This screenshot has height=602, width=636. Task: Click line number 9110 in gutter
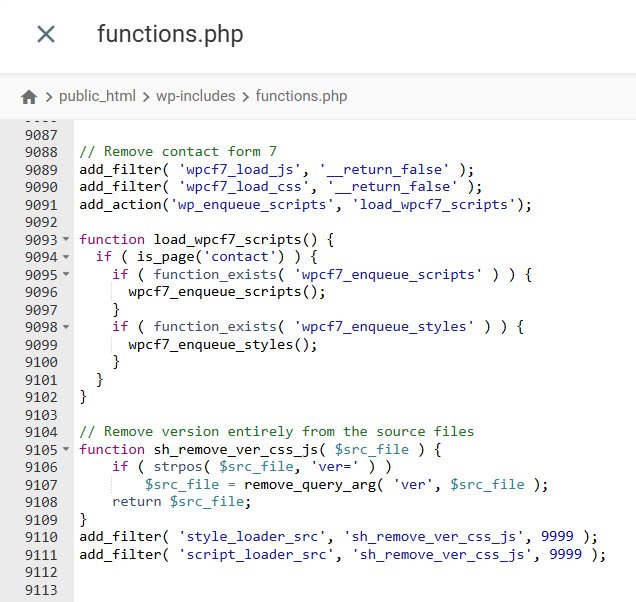(x=41, y=537)
